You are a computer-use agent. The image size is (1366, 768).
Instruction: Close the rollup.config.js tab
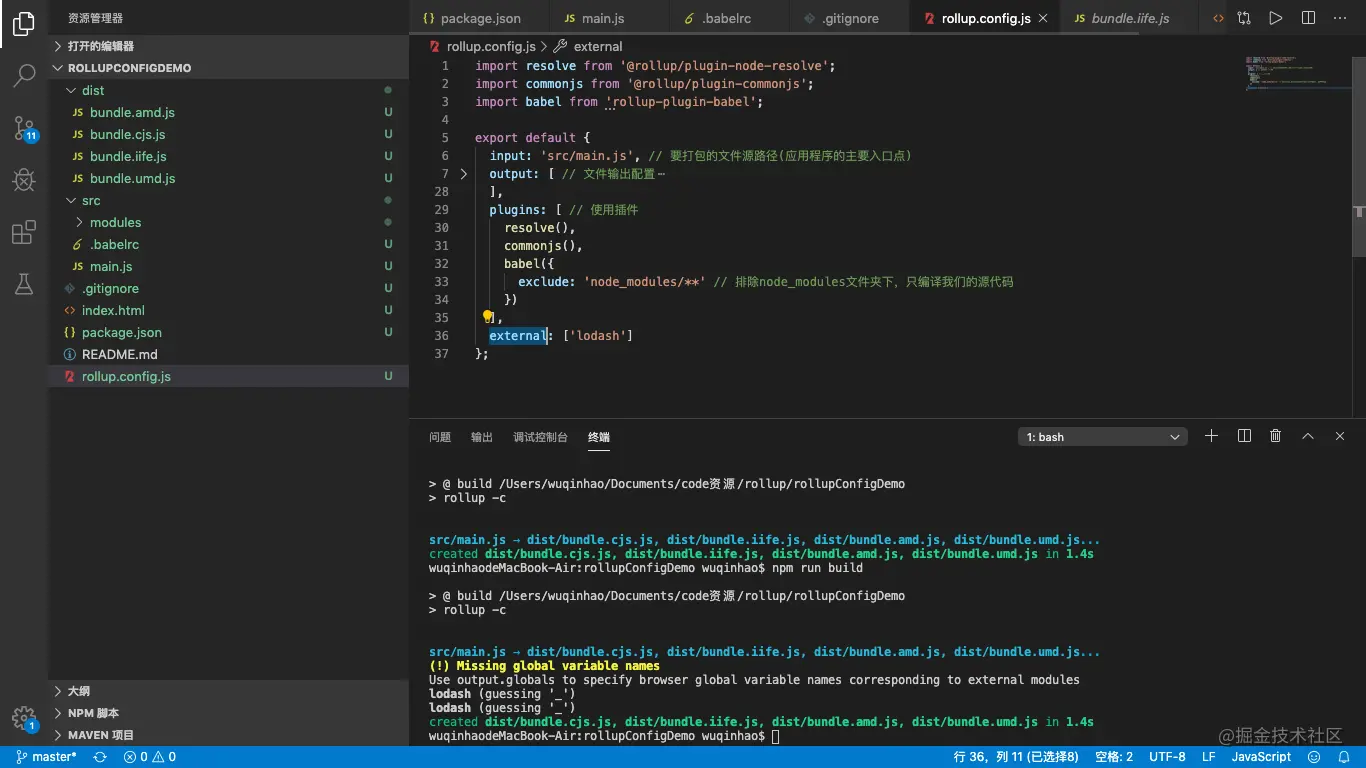click(x=1044, y=18)
